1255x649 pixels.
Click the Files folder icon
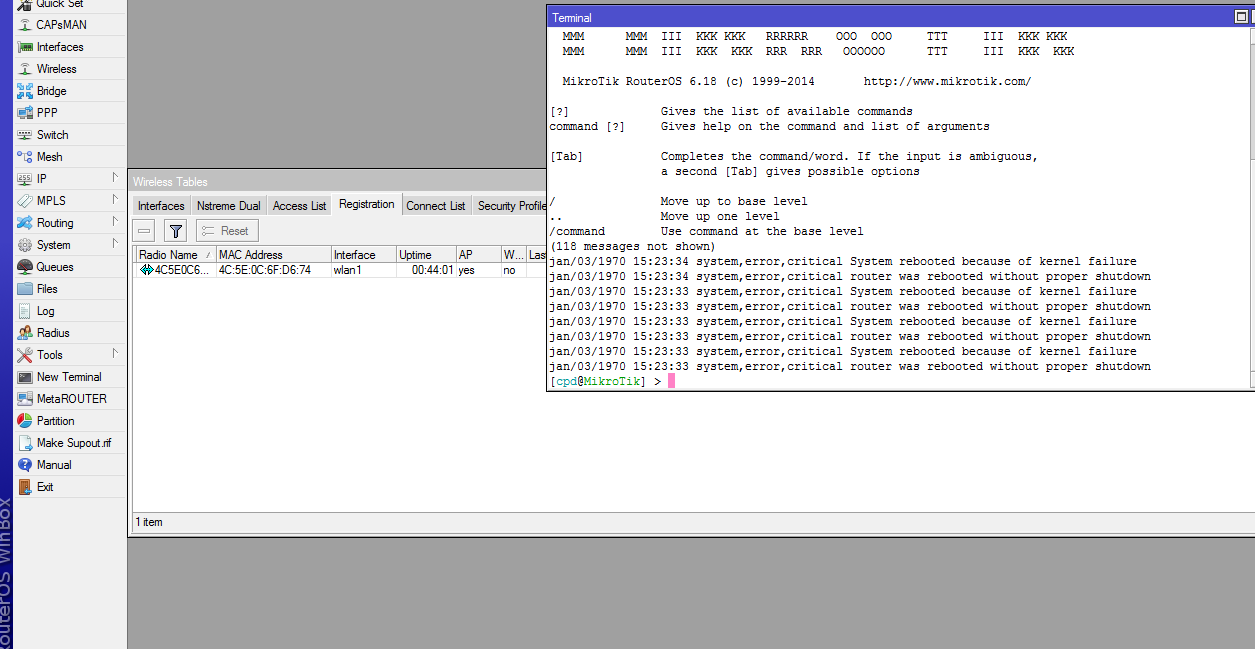pyautogui.click(x=25, y=289)
